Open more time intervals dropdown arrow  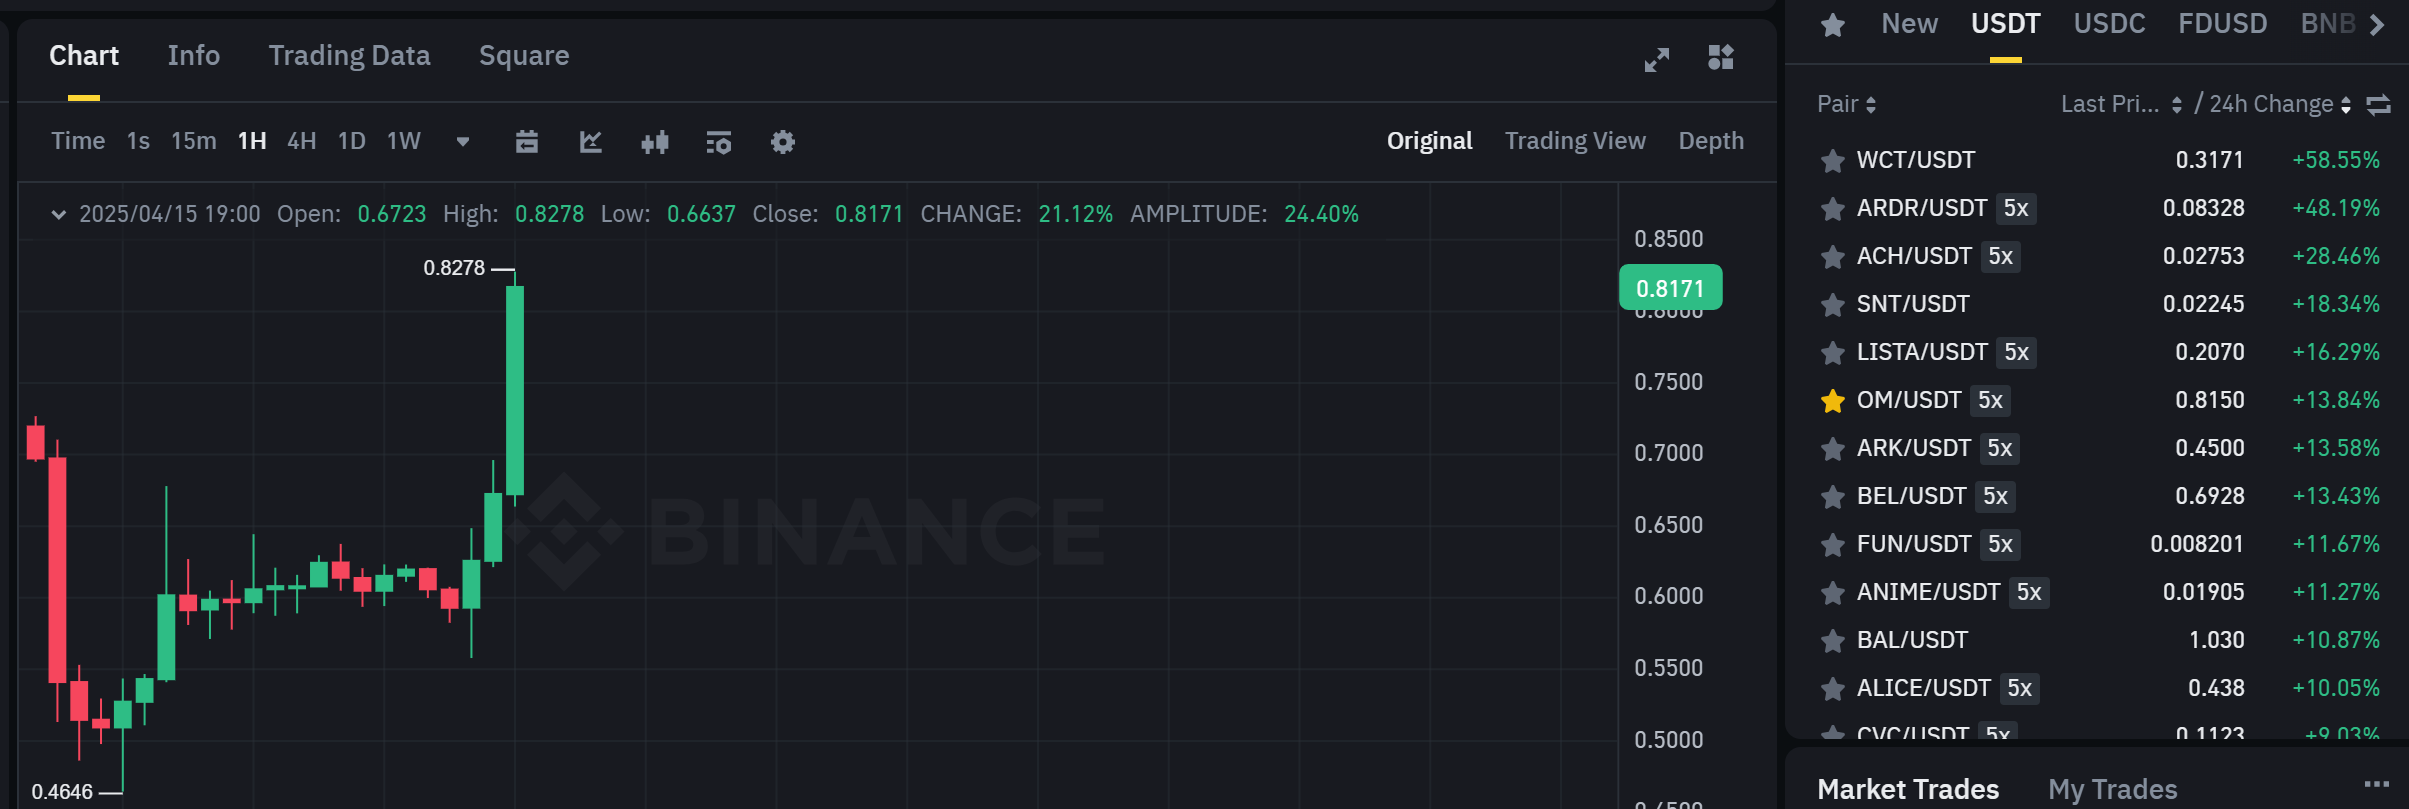(x=463, y=142)
